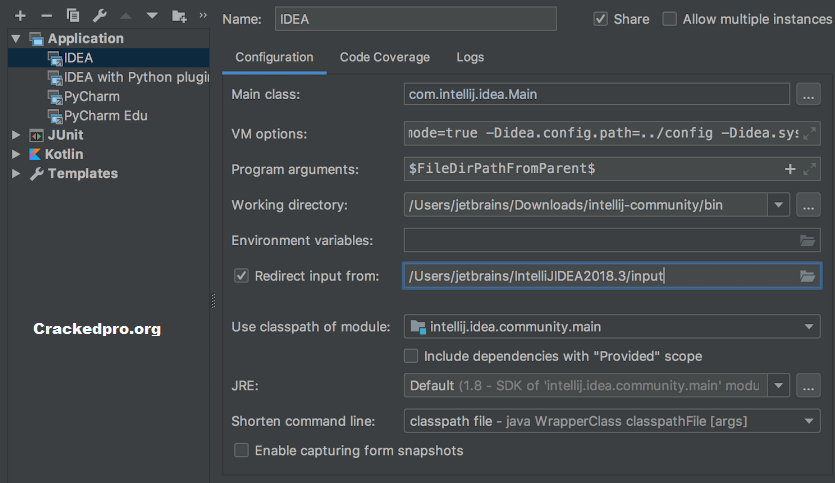Insert macro into Program arguments
The image size is (835, 483).
(790, 169)
